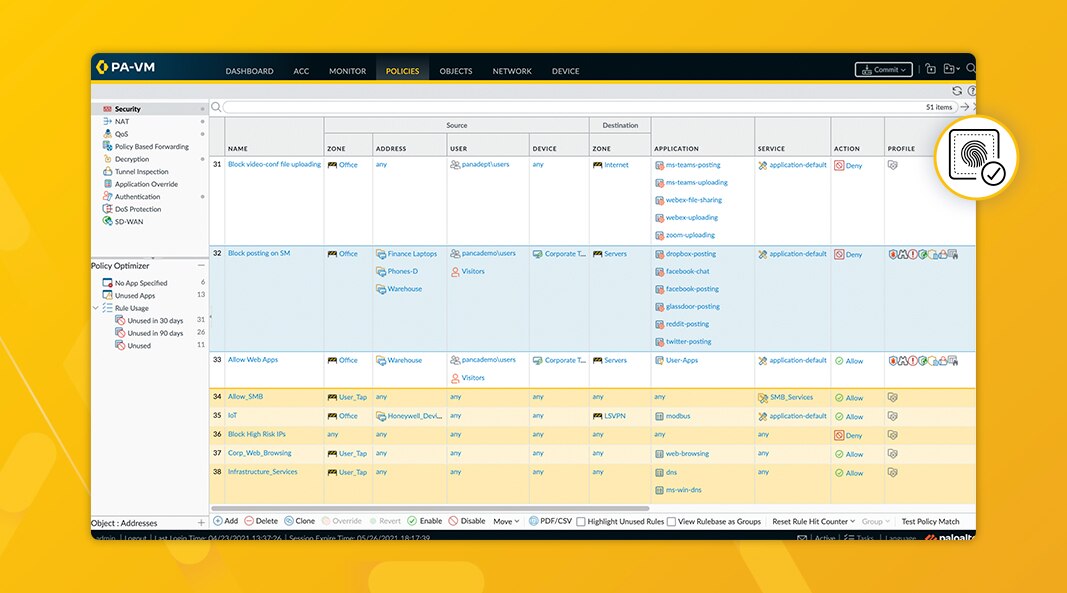The image size is (1067, 593).
Task: Click the search magnifier in top bar
Action: [x=970, y=69]
